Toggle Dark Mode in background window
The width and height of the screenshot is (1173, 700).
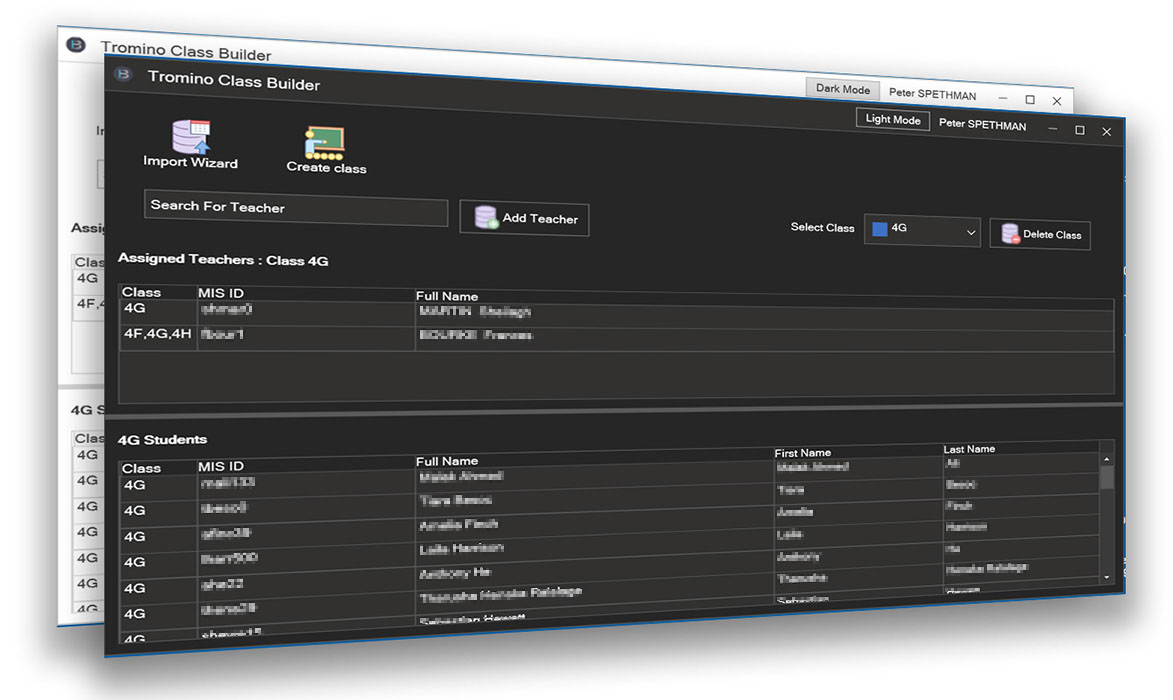pos(842,89)
